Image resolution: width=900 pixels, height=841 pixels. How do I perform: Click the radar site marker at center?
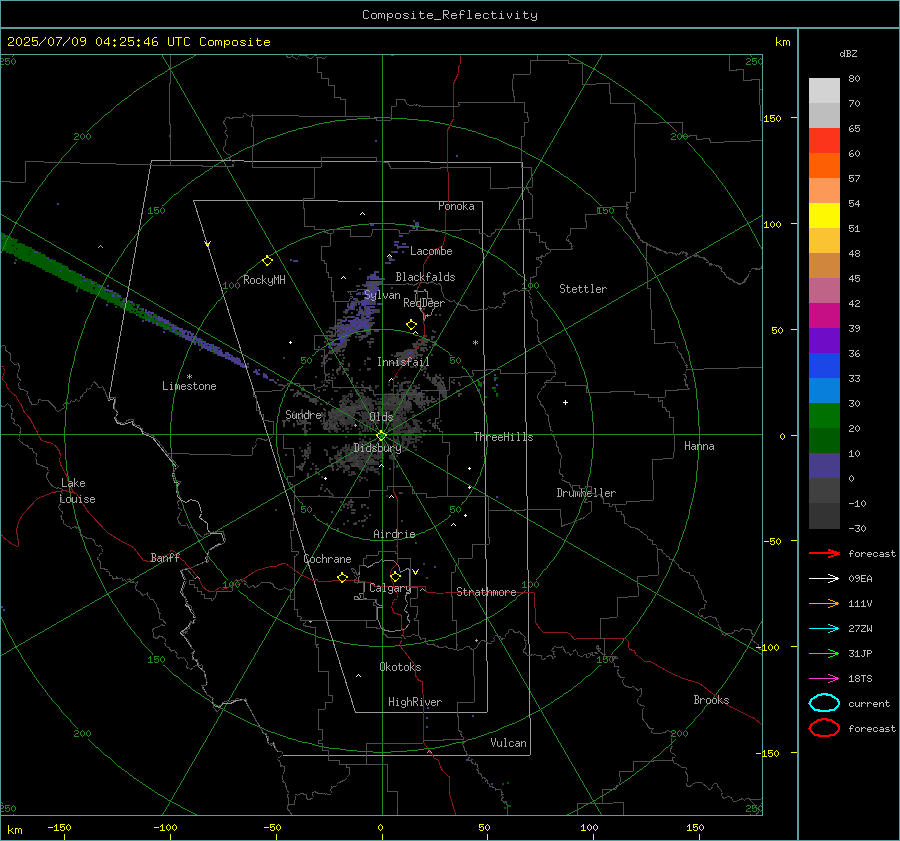coord(381,436)
